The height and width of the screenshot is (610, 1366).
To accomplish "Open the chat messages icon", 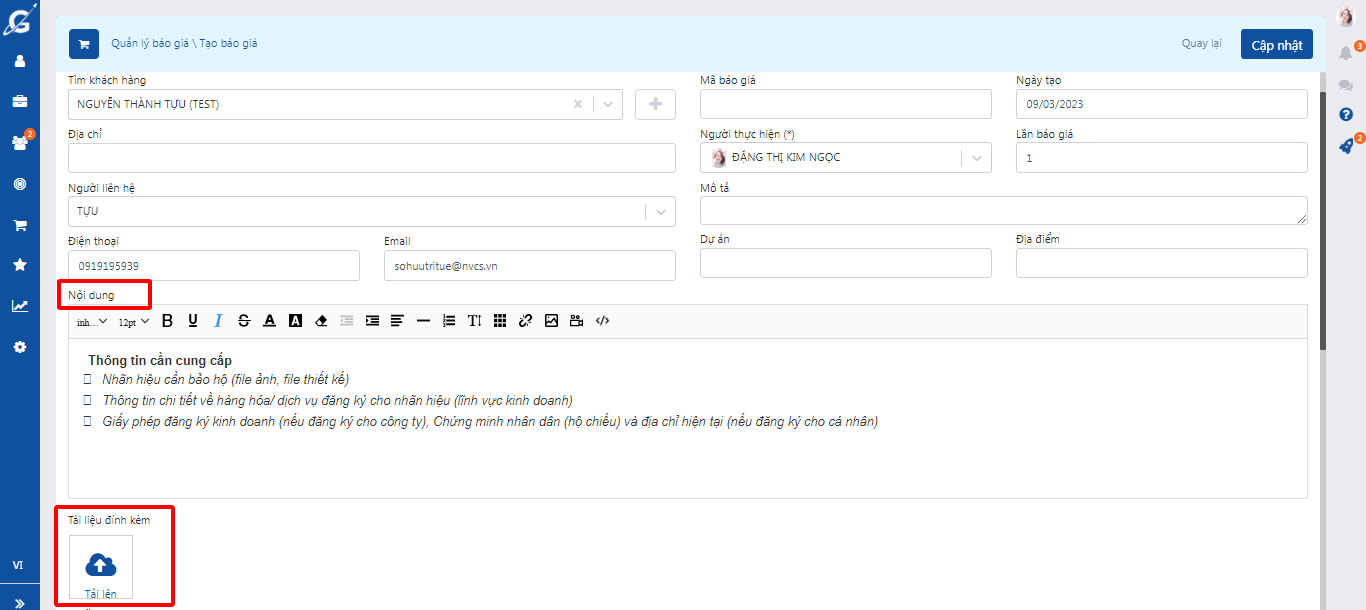I will click(x=1346, y=85).
